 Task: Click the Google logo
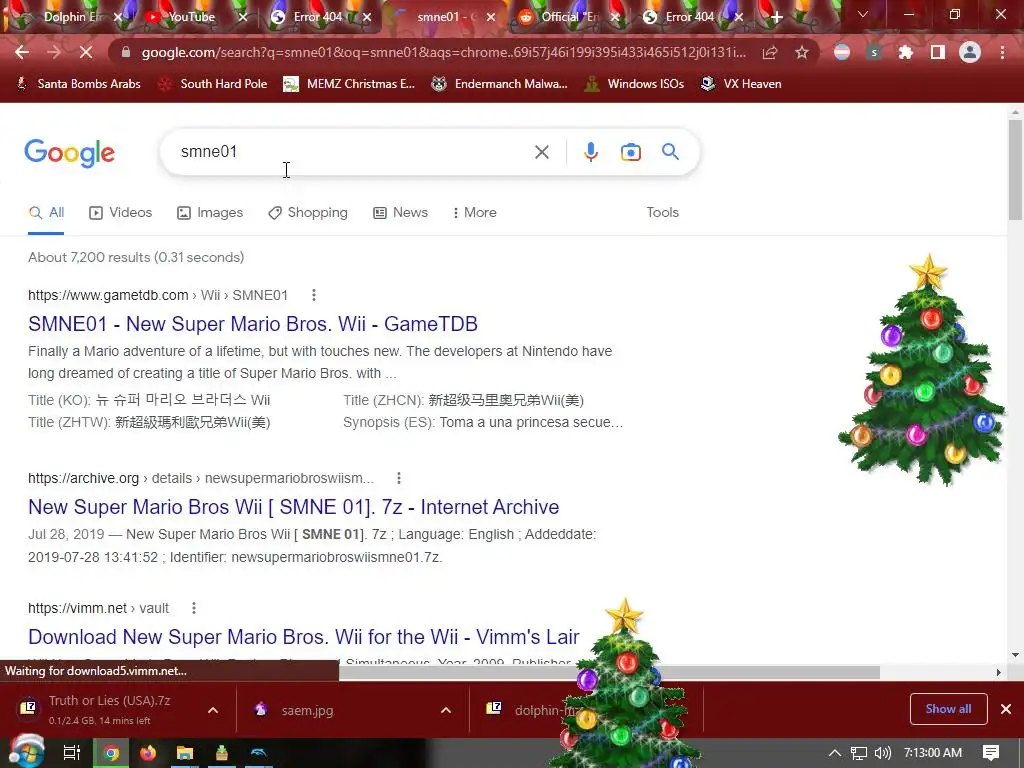coord(70,153)
